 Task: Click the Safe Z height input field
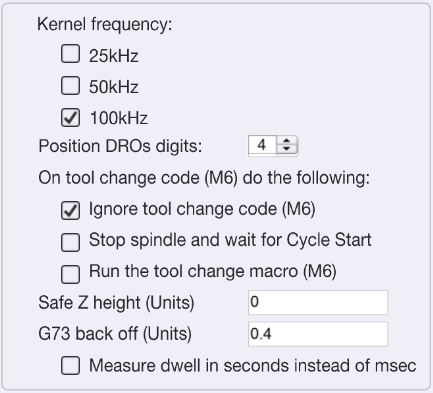point(318,302)
